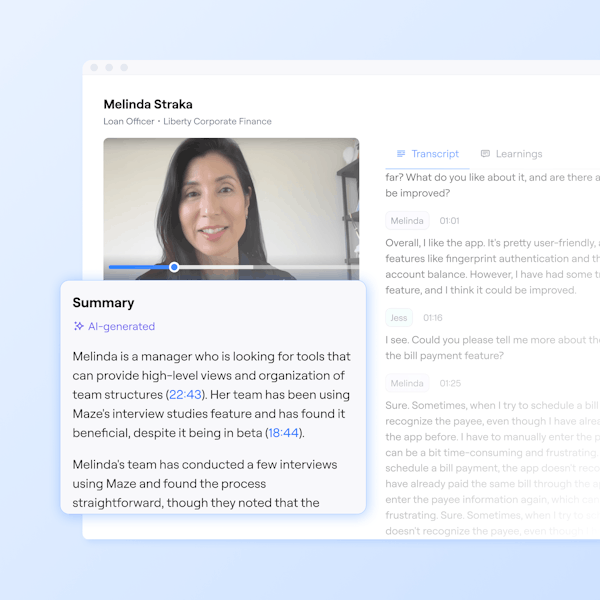
Task: Jump to timestamp 18:44 in summary
Action: tap(283, 433)
